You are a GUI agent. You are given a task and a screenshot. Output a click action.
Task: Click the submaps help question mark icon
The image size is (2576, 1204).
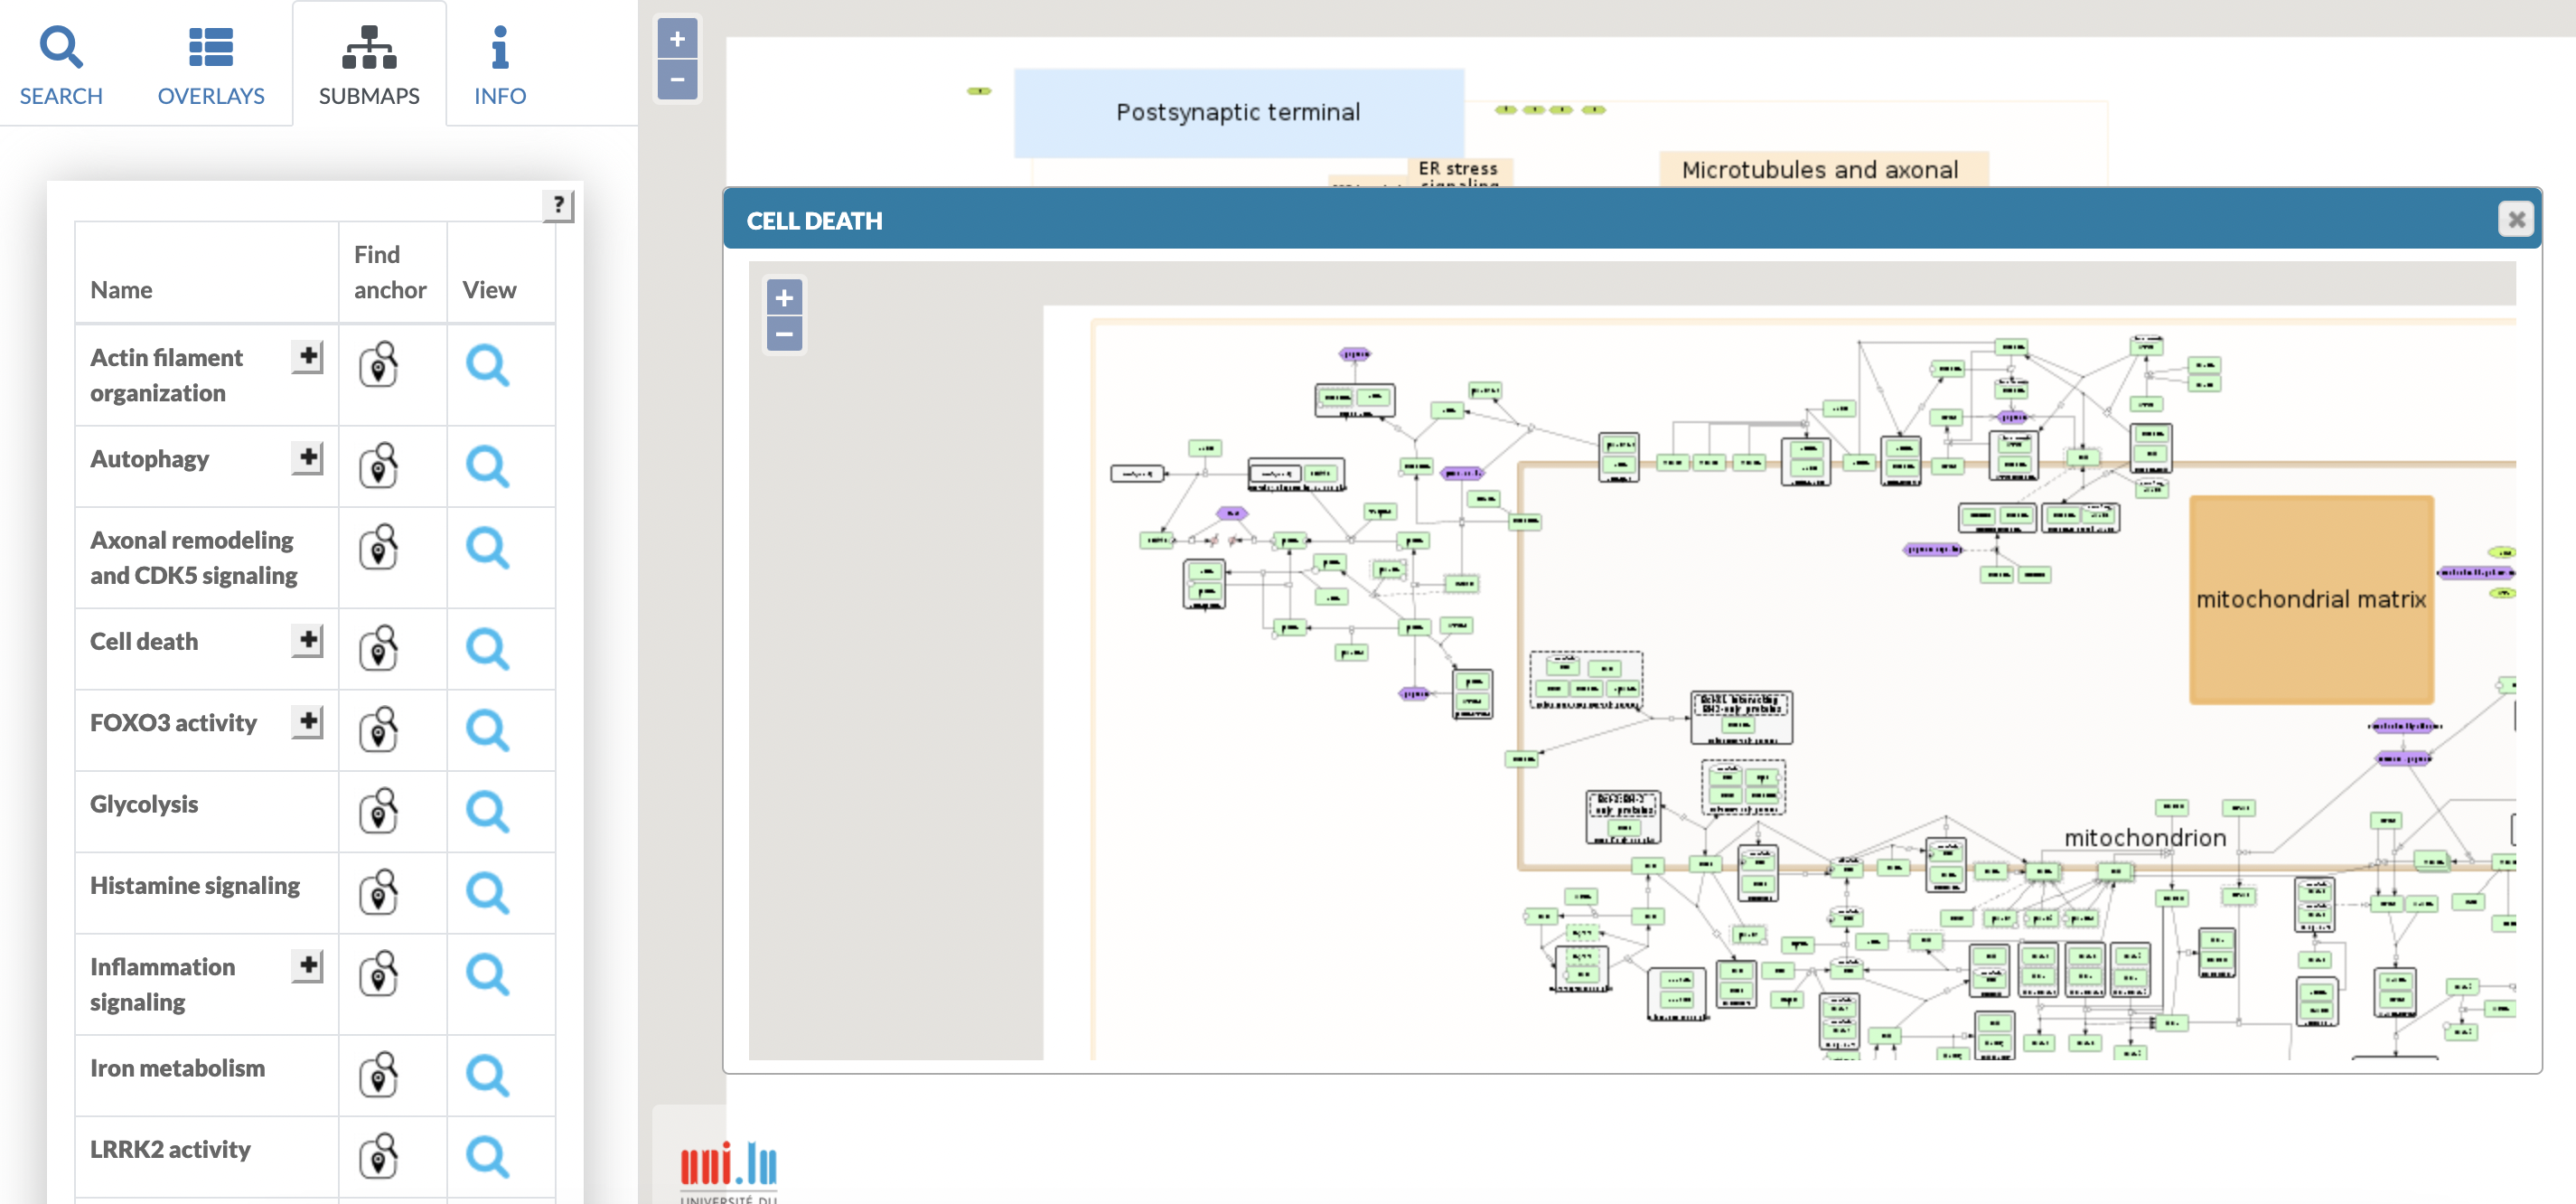(558, 205)
